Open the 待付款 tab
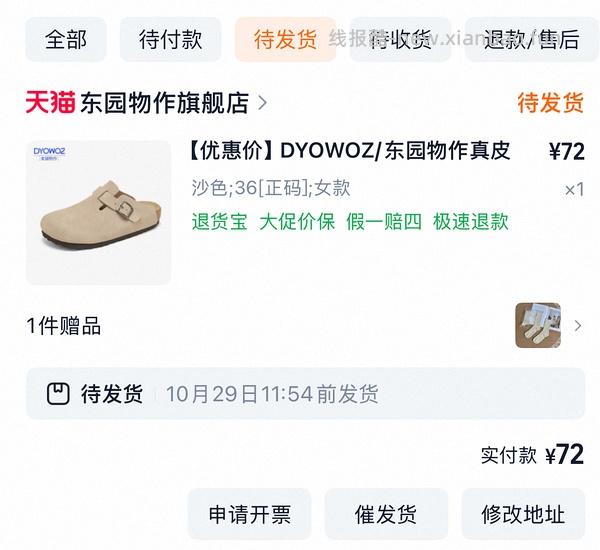 tap(171, 39)
